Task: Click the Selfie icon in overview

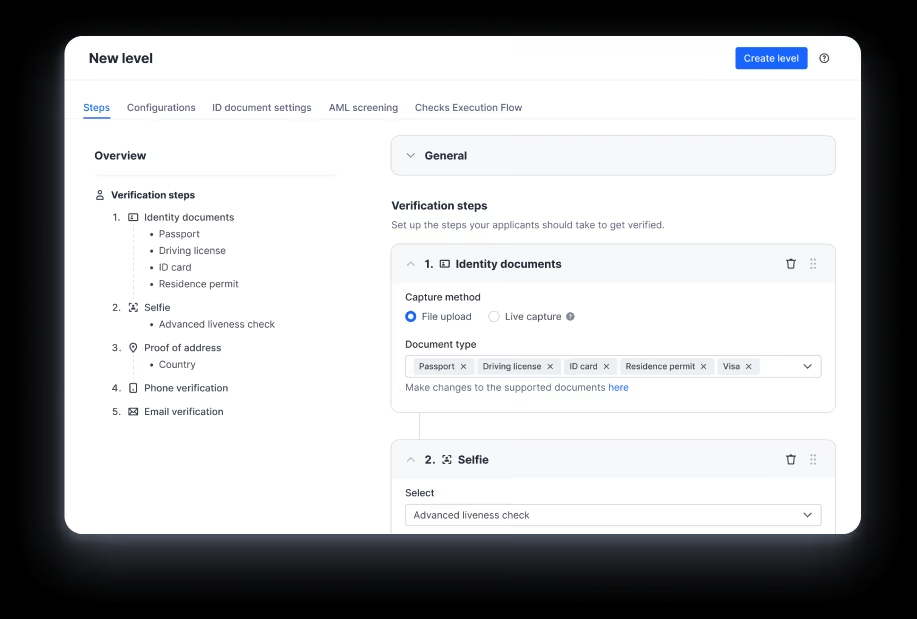Action: [133, 307]
